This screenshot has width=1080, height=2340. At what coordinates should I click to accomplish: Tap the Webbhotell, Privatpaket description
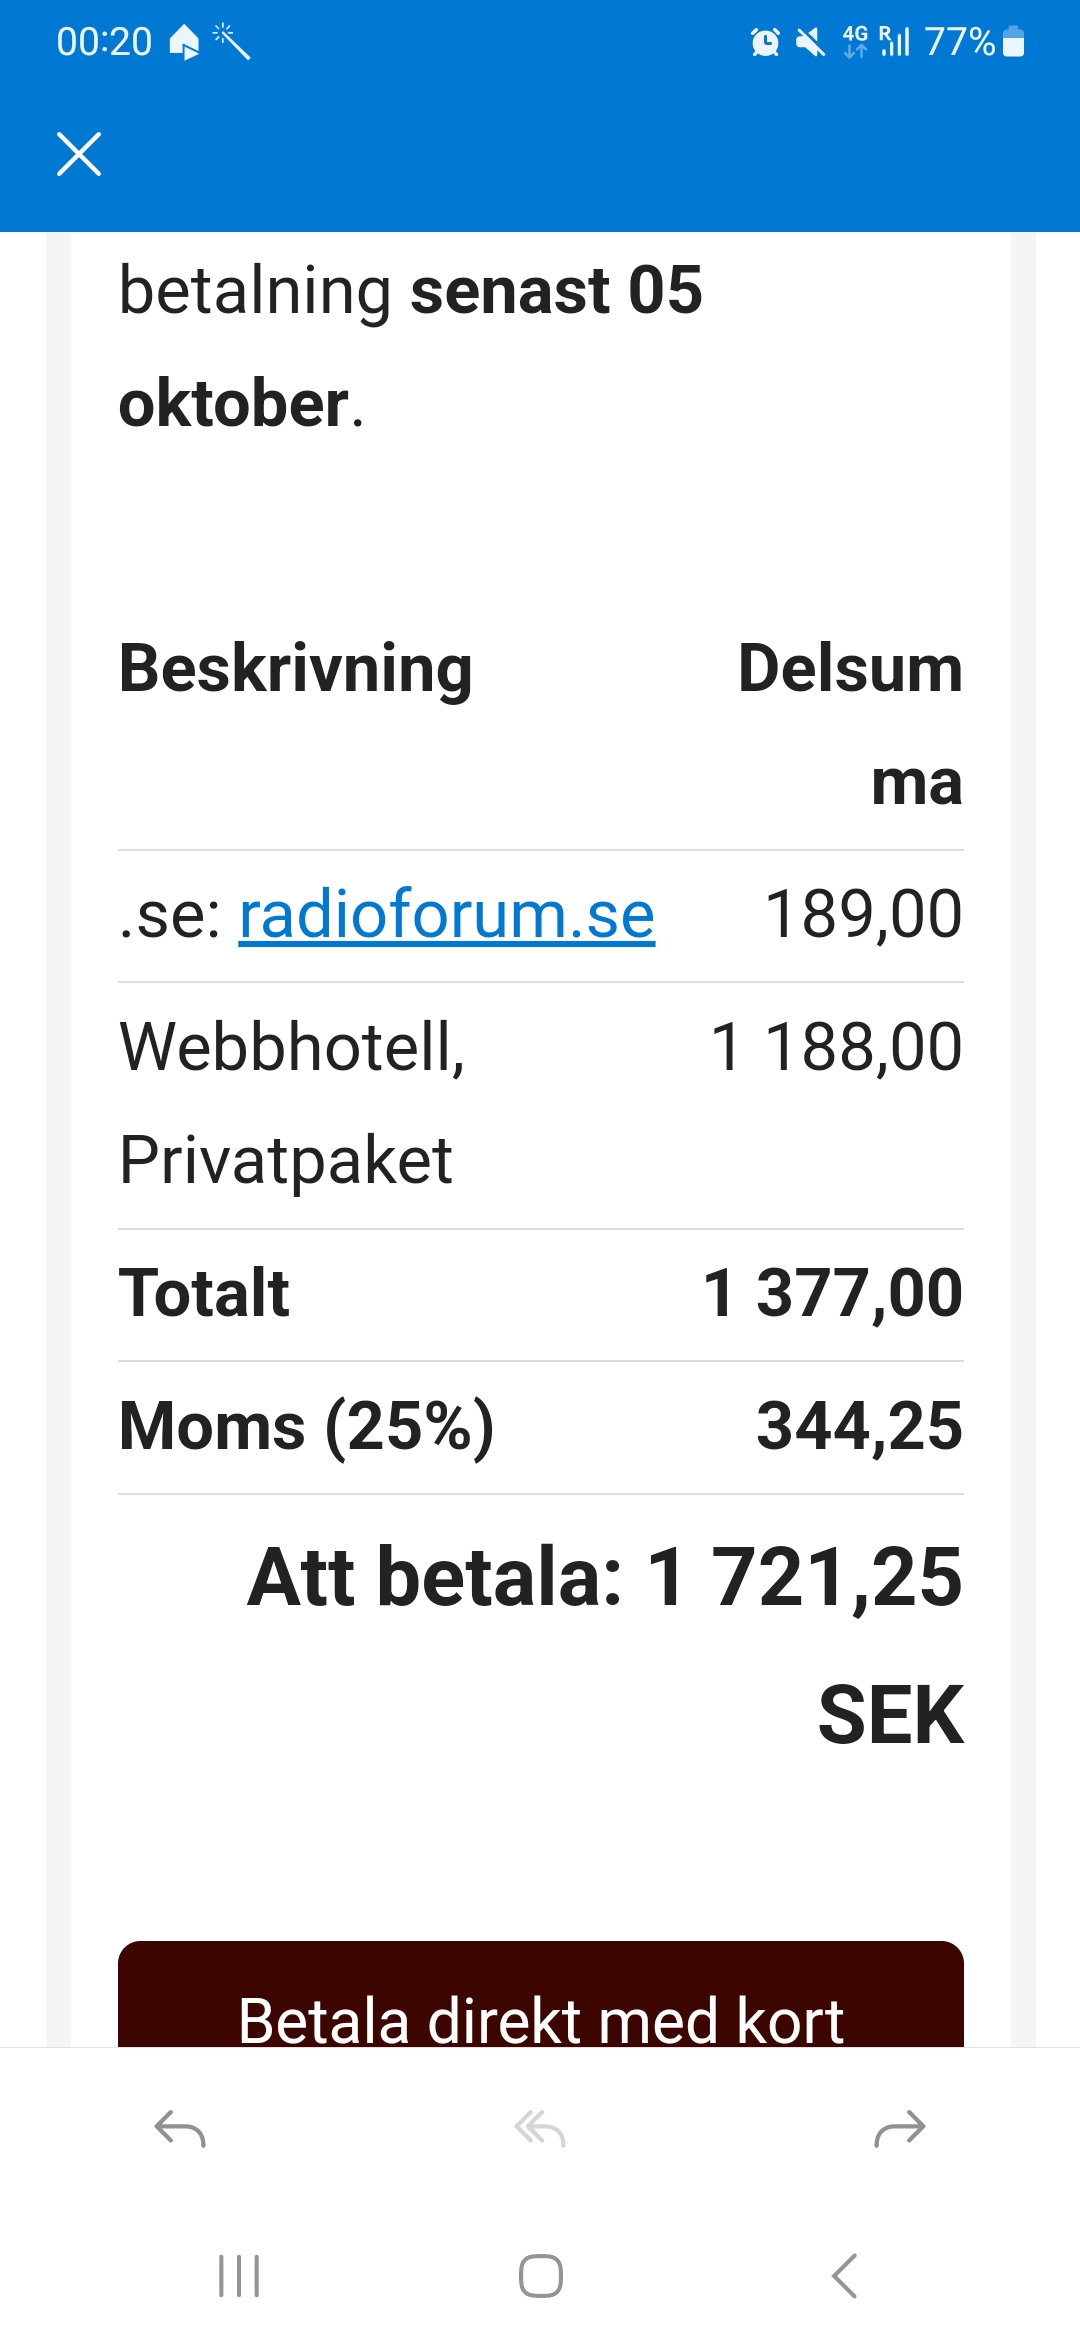(291, 1102)
